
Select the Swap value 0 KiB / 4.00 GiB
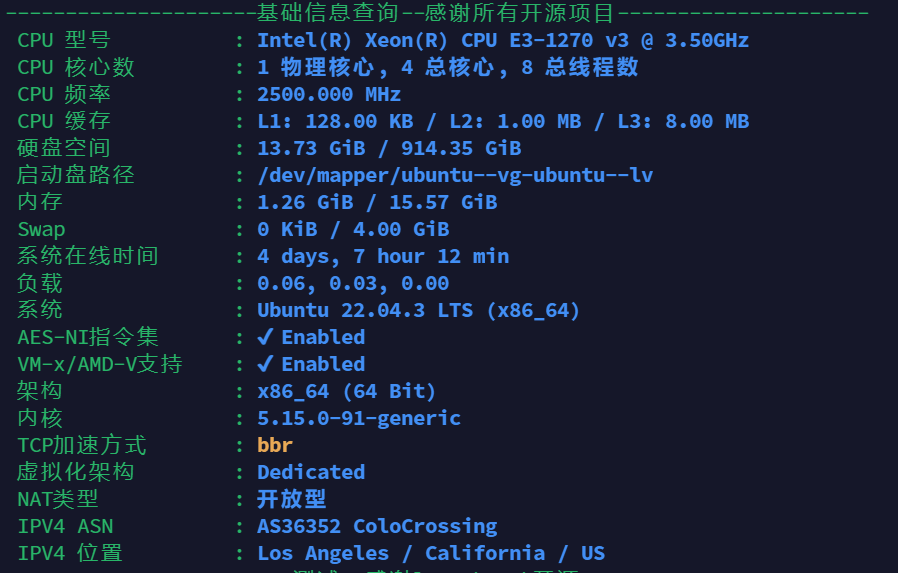click(x=353, y=229)
